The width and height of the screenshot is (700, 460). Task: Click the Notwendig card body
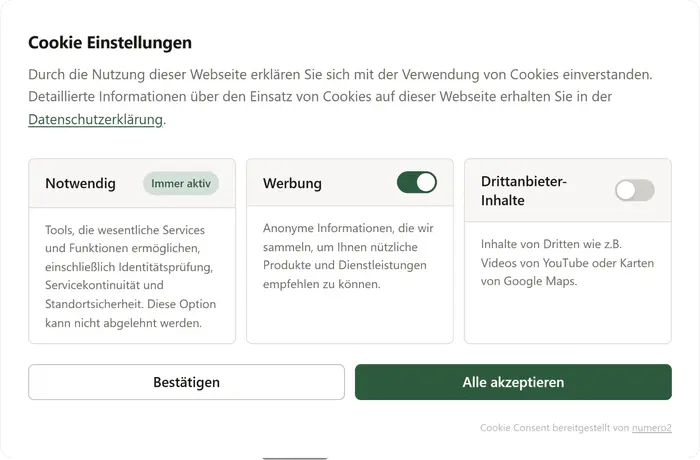tap(132, 276)
